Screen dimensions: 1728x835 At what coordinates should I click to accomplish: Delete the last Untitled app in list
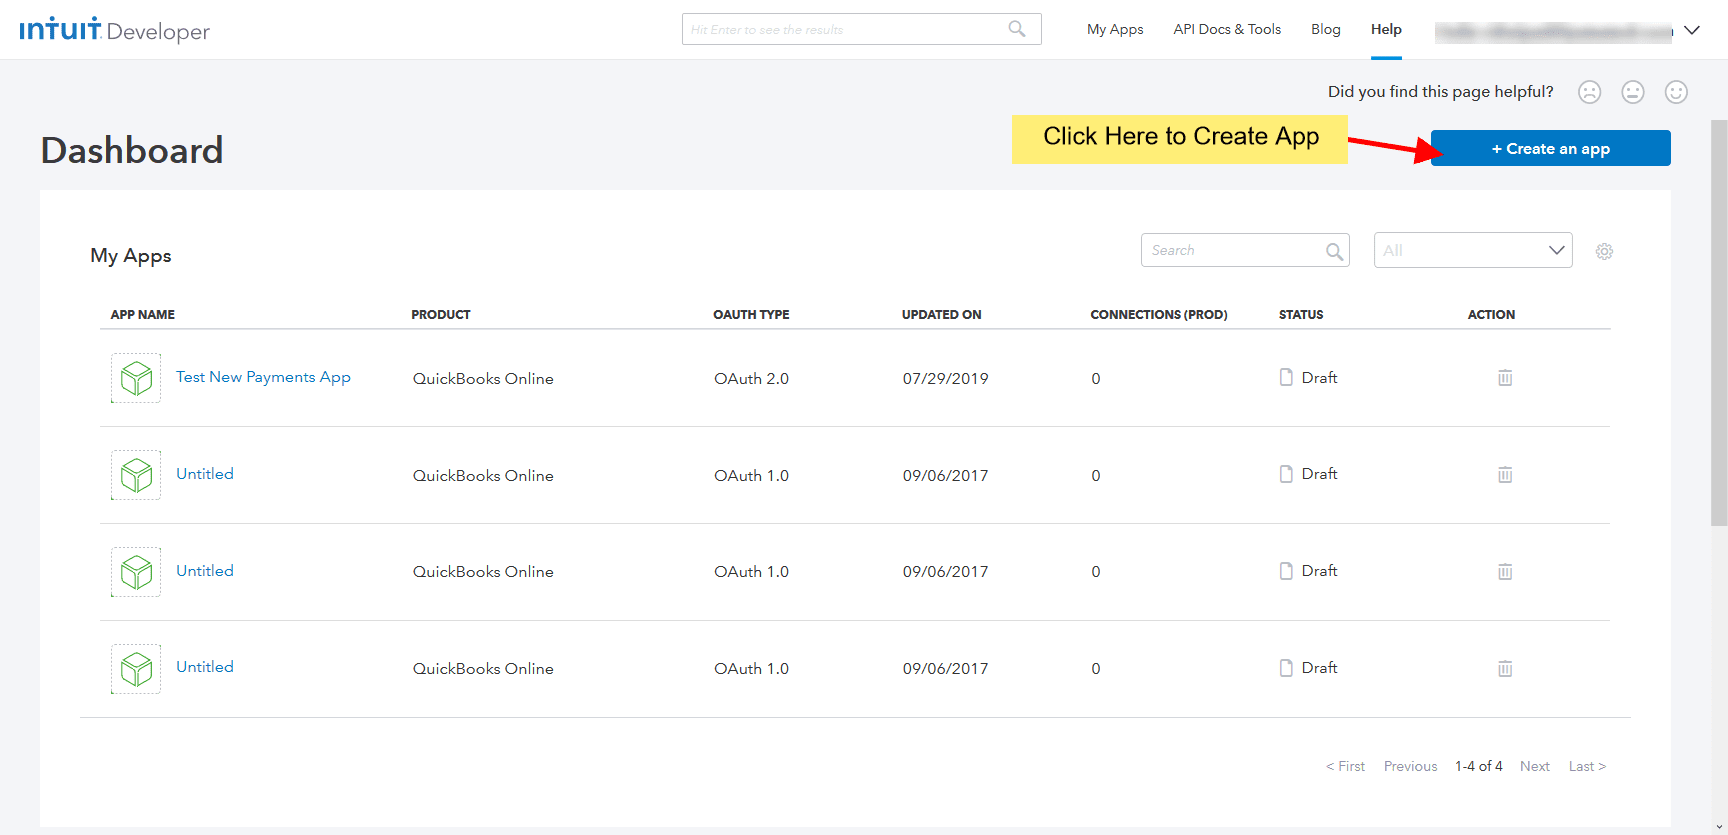(x=1504, y=668)
